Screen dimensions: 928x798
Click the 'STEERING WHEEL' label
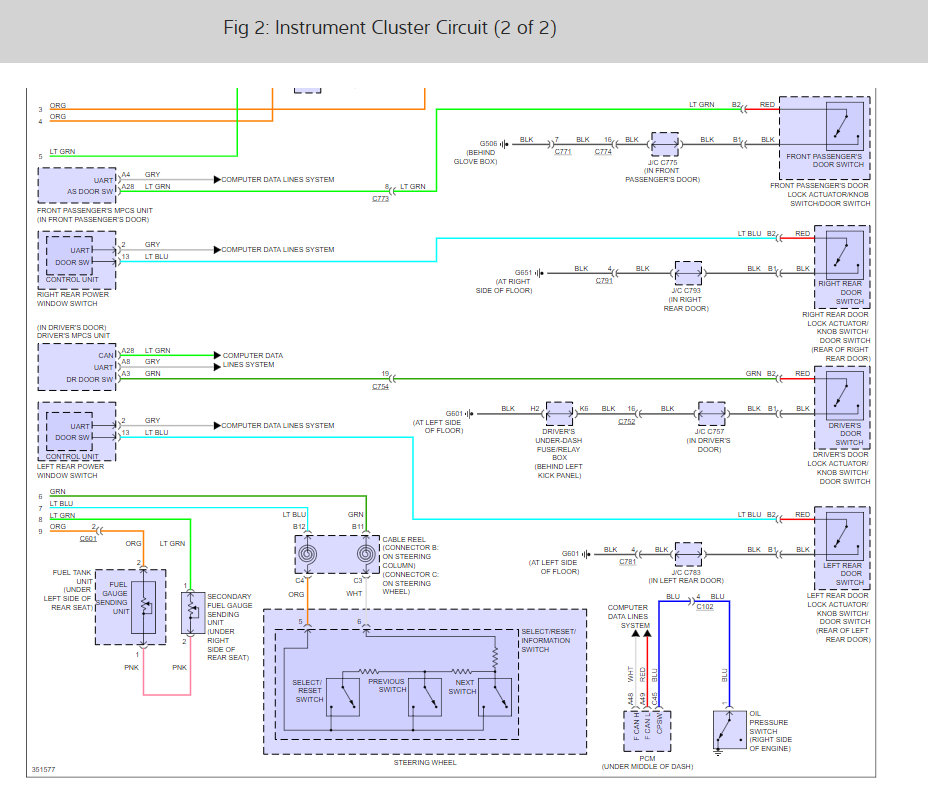coord(425,762)
